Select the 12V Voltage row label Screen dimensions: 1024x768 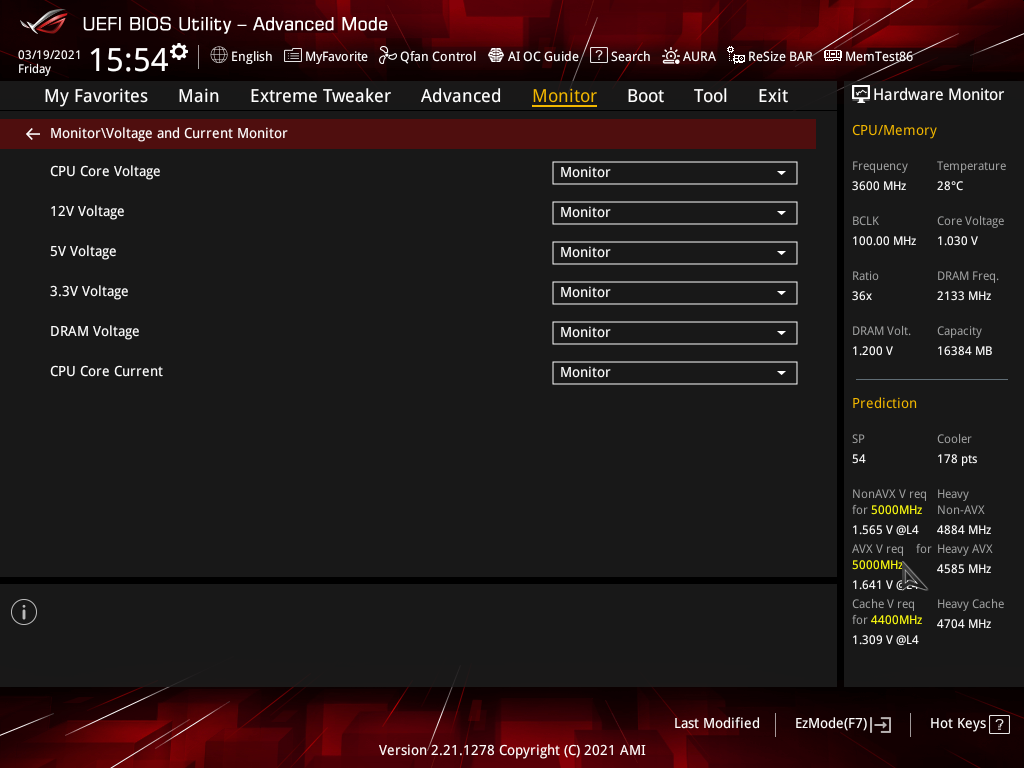(87, 212)
